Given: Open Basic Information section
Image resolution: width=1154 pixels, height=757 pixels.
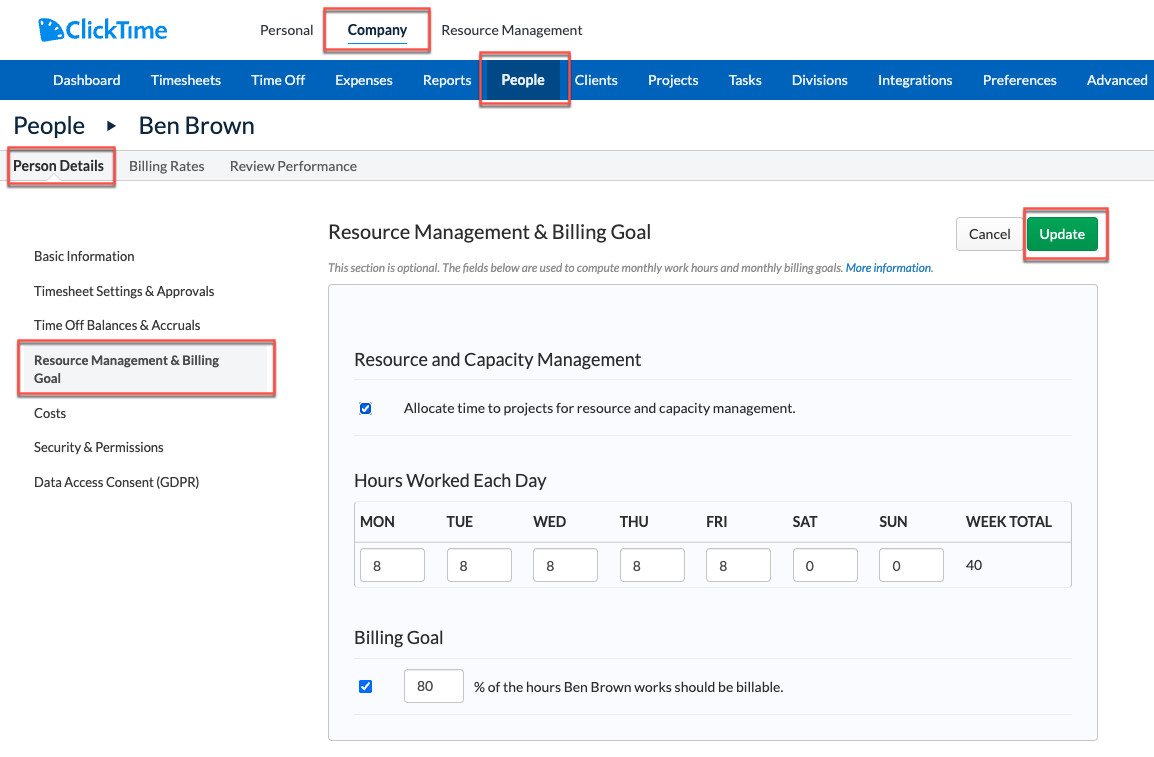Looking at the screenshot, I should point(84,256).
